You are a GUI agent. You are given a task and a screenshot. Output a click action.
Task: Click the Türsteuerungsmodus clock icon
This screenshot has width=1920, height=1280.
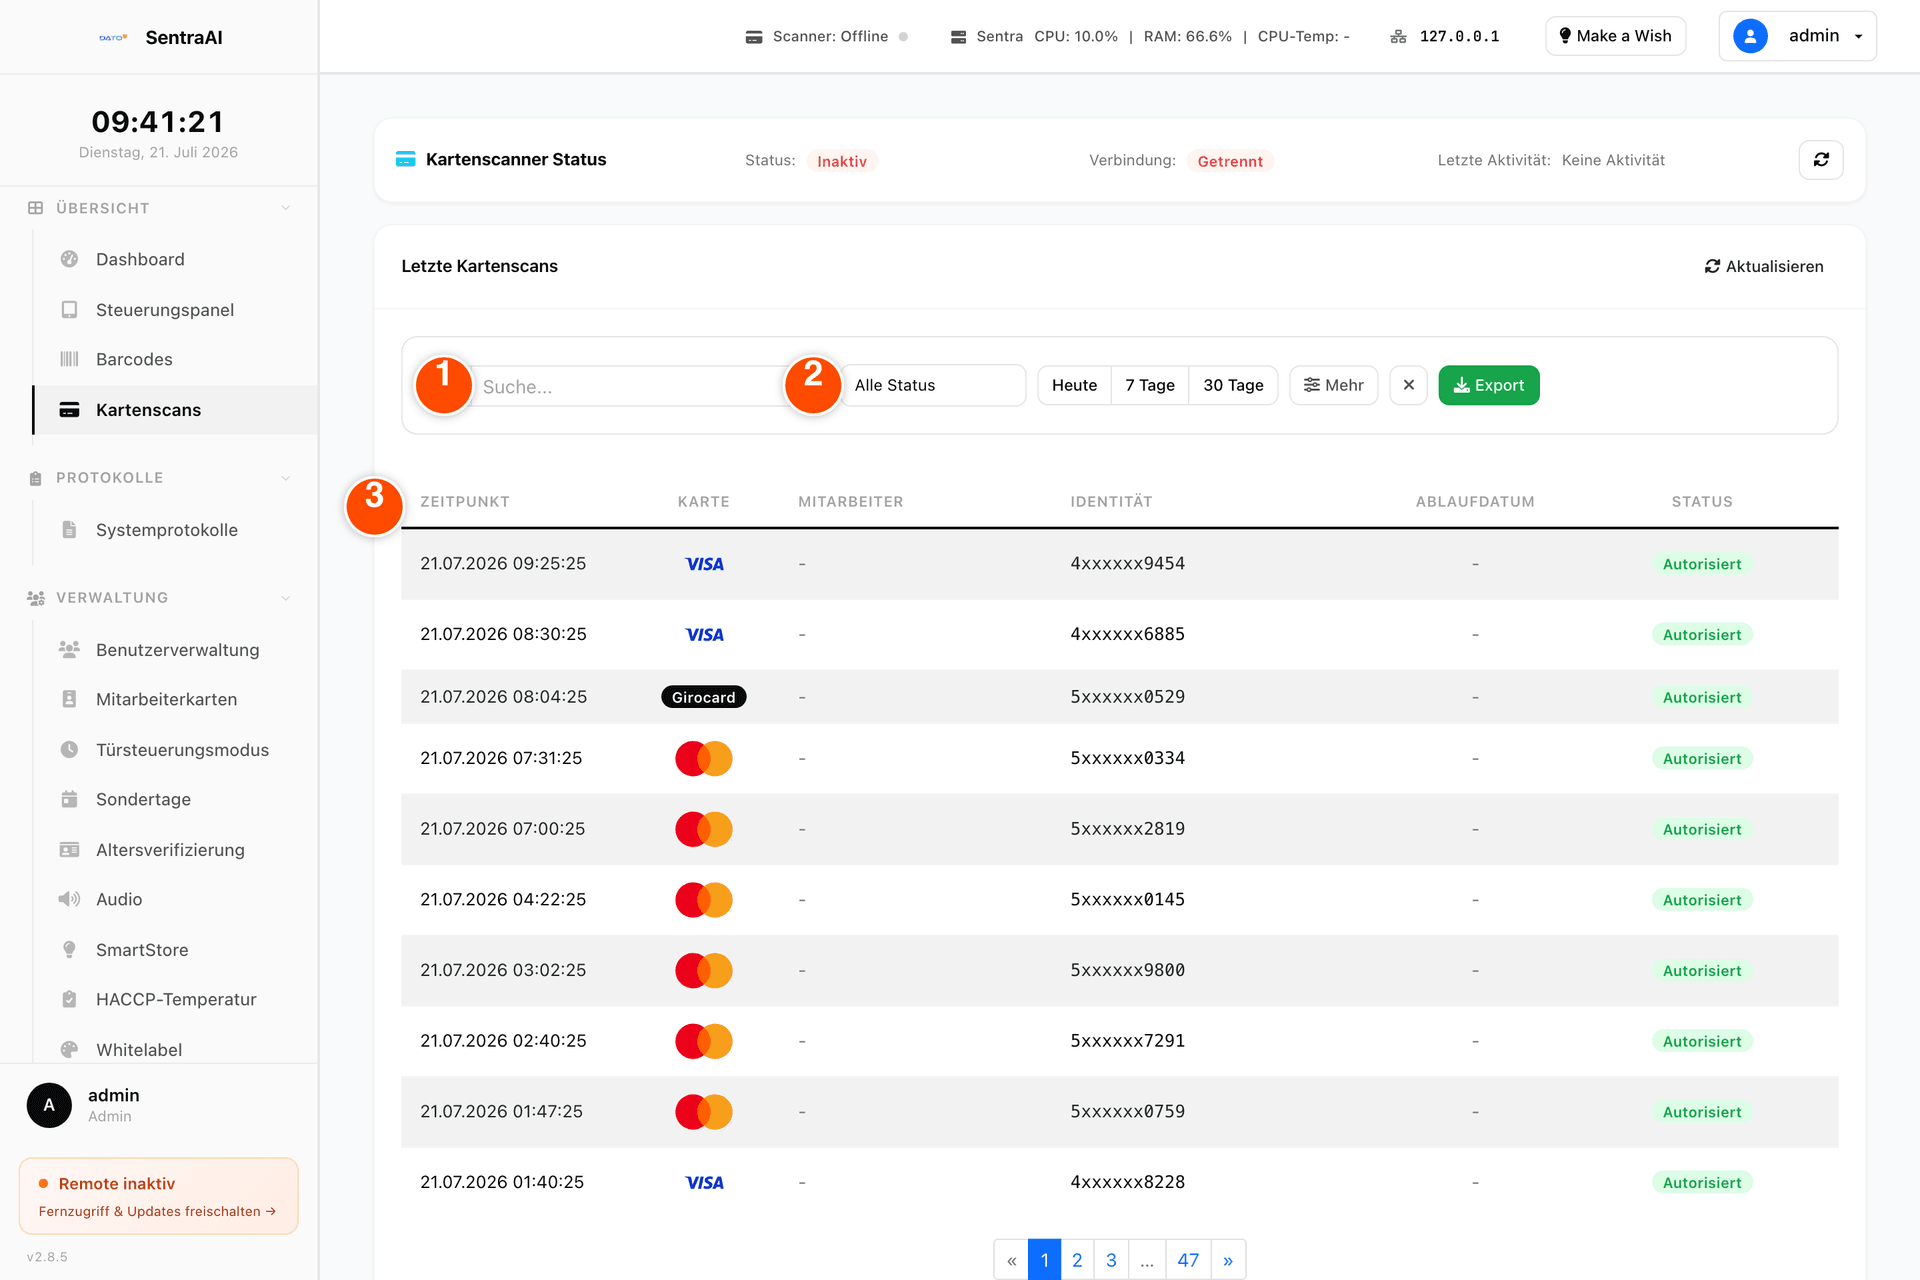tap(69, 750)
